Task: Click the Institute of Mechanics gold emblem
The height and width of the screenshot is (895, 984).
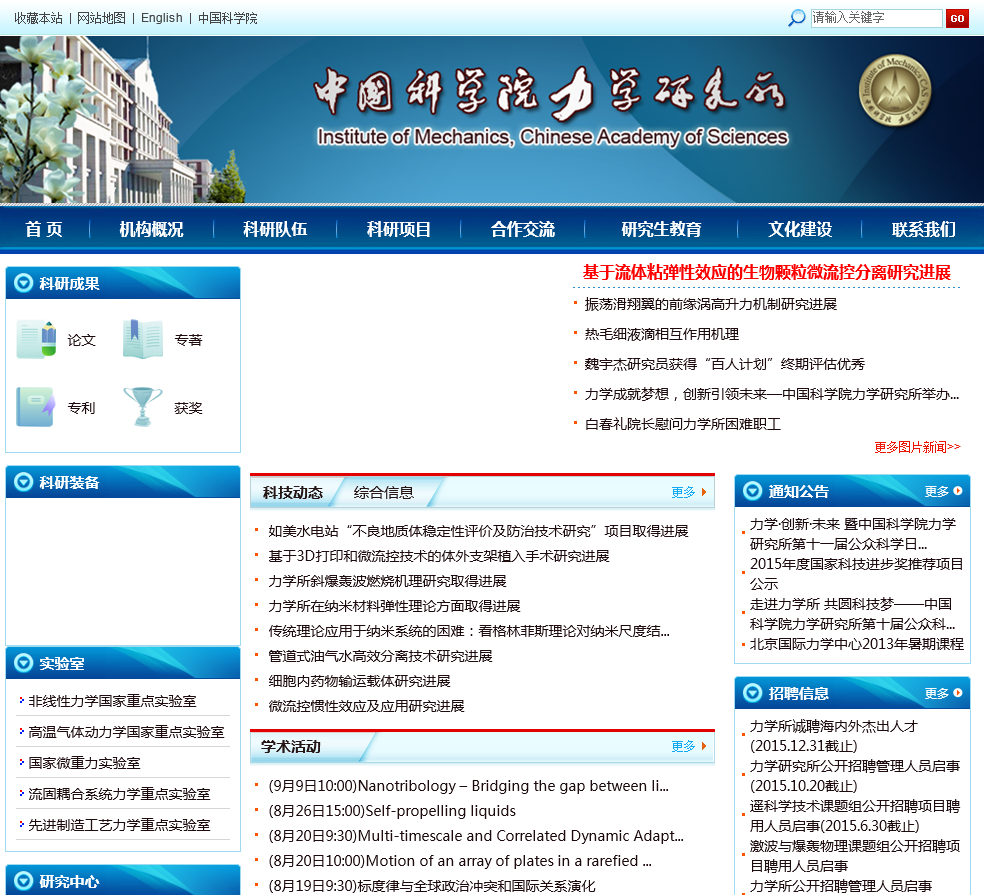Action: 894,90
